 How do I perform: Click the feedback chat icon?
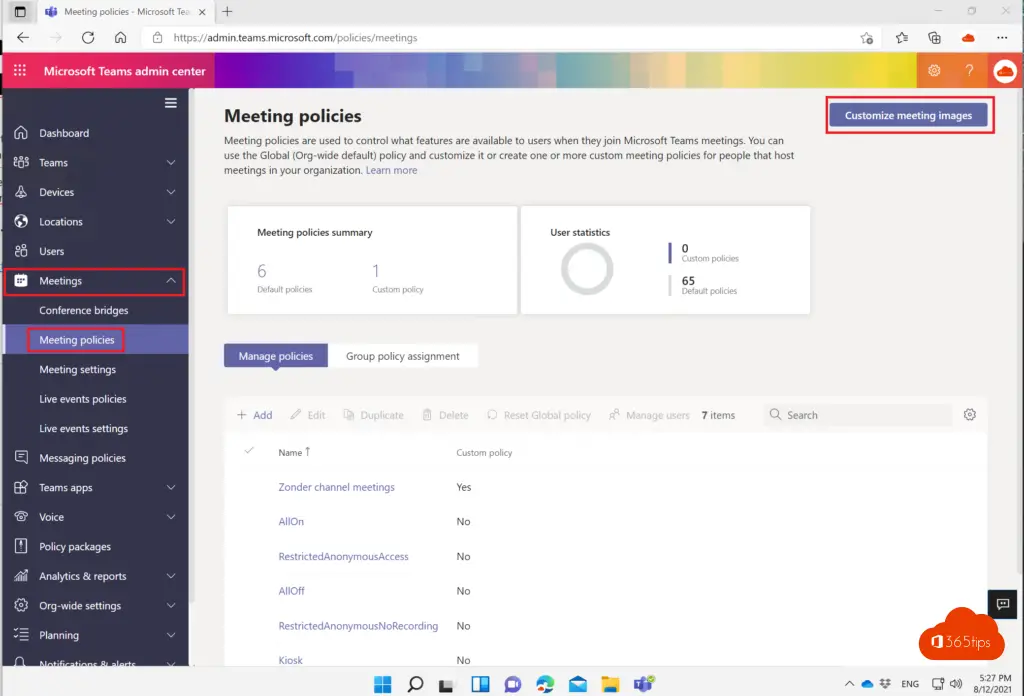point(1002,603)
